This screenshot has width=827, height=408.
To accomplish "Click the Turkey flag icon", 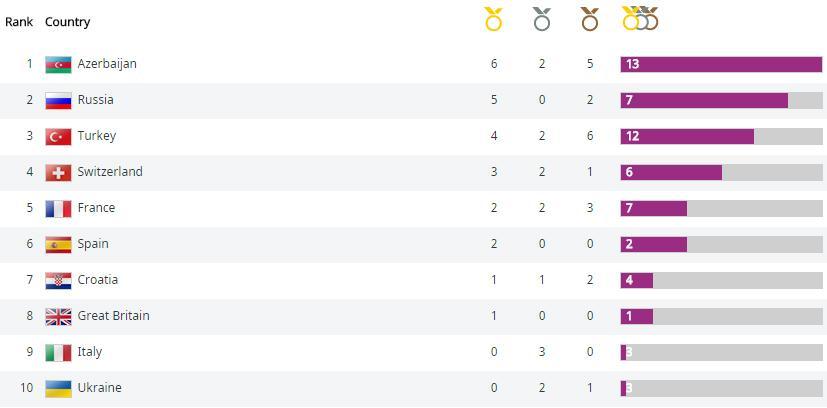I will tap(58, 136).
